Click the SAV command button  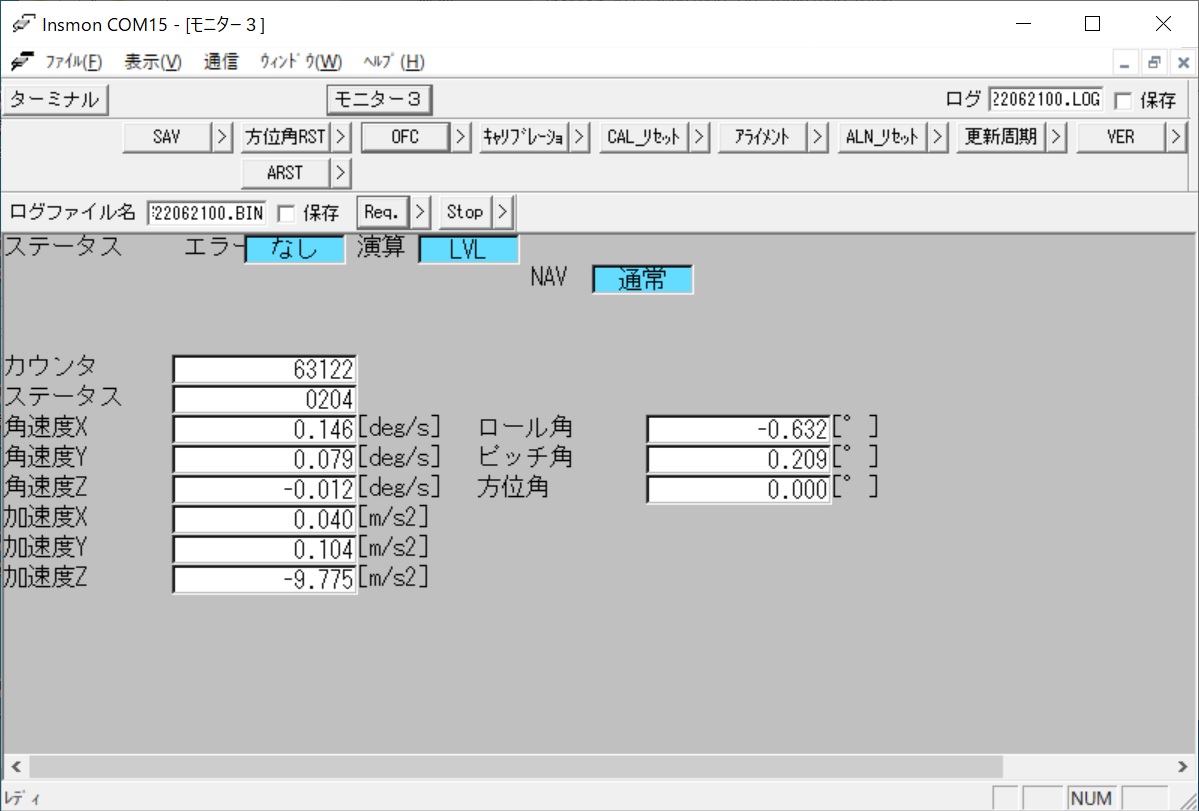point(167,137)
